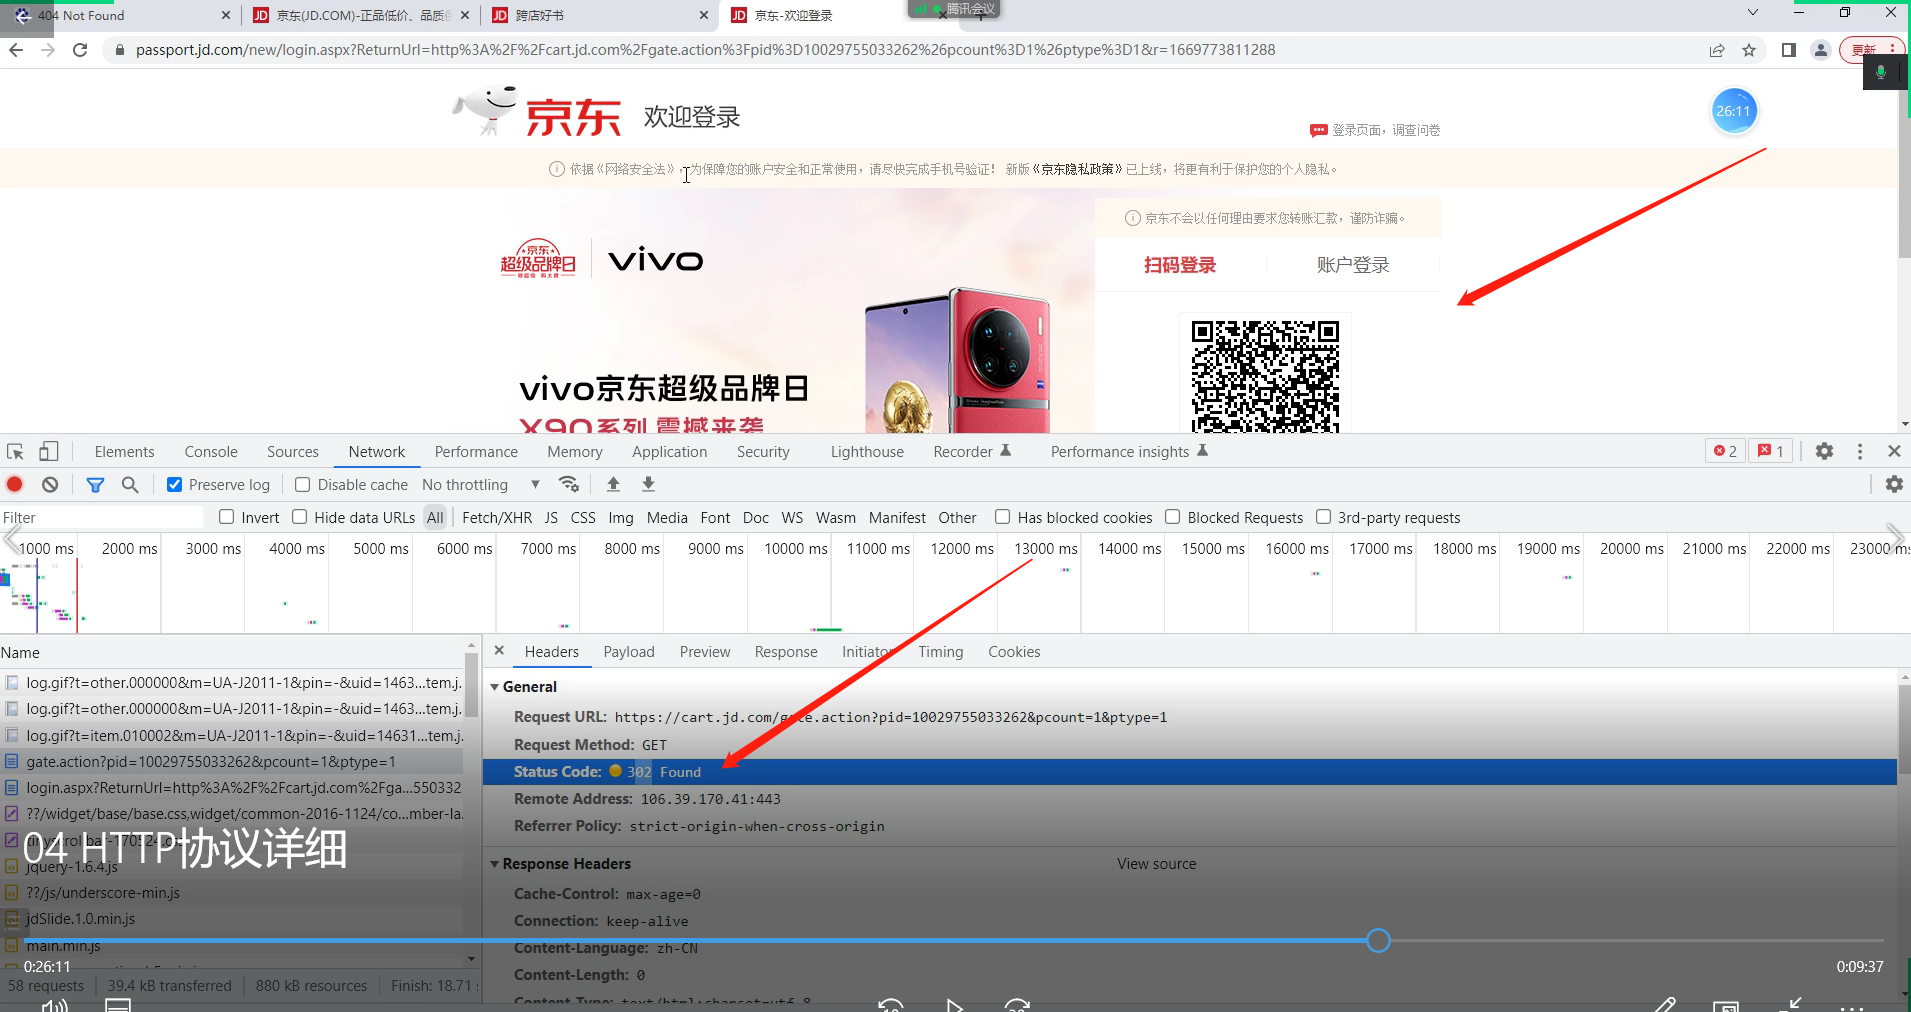This screenshot has width=1911, height=1012.
Task: Open the Payload tab
Action: 629,652
